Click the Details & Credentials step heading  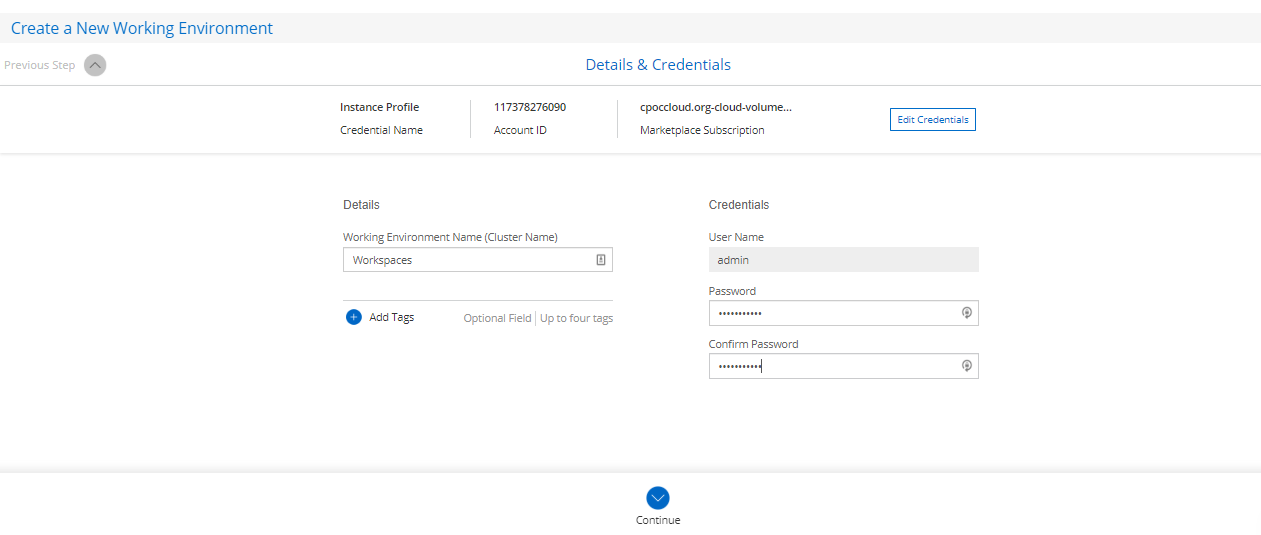[657, 65]
